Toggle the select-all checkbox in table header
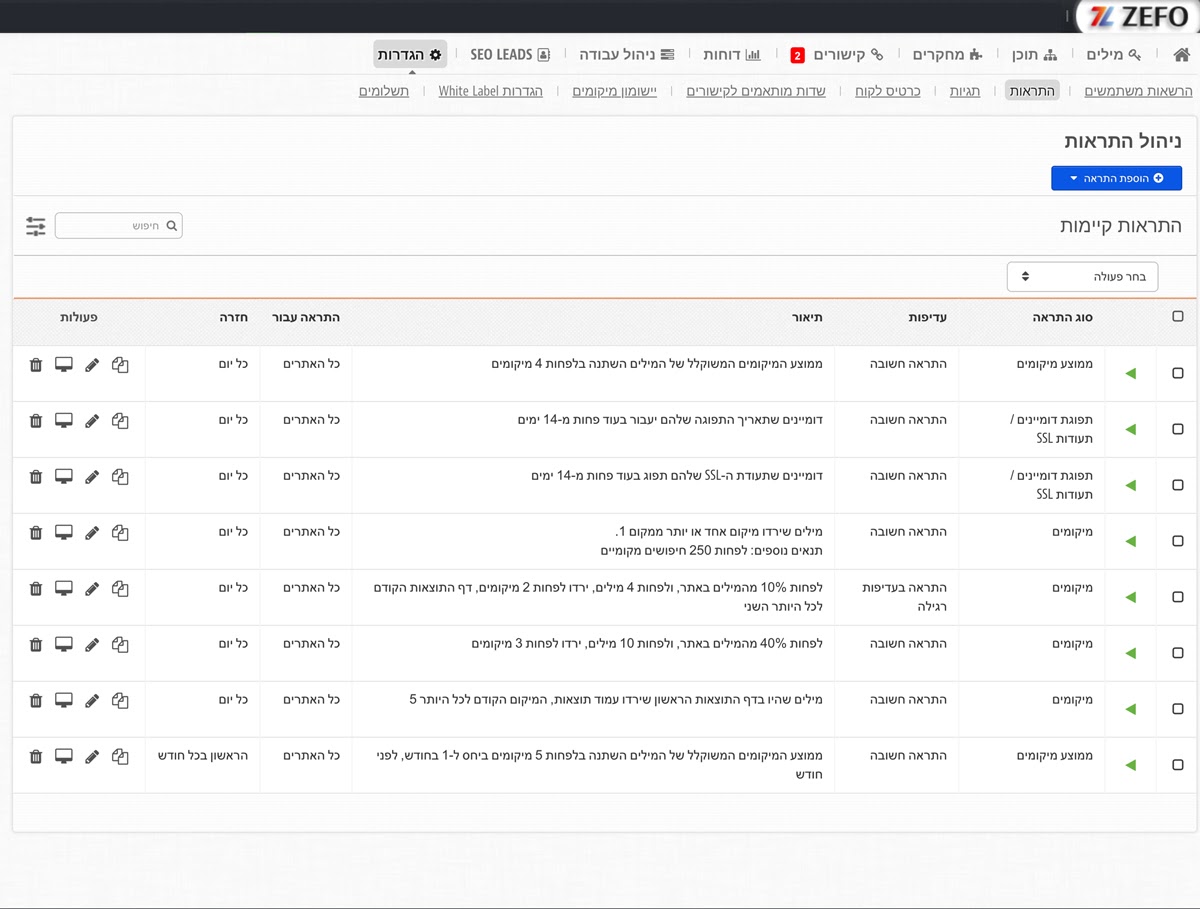This screenshot has height=909, width=1200. click(1177, 317)
